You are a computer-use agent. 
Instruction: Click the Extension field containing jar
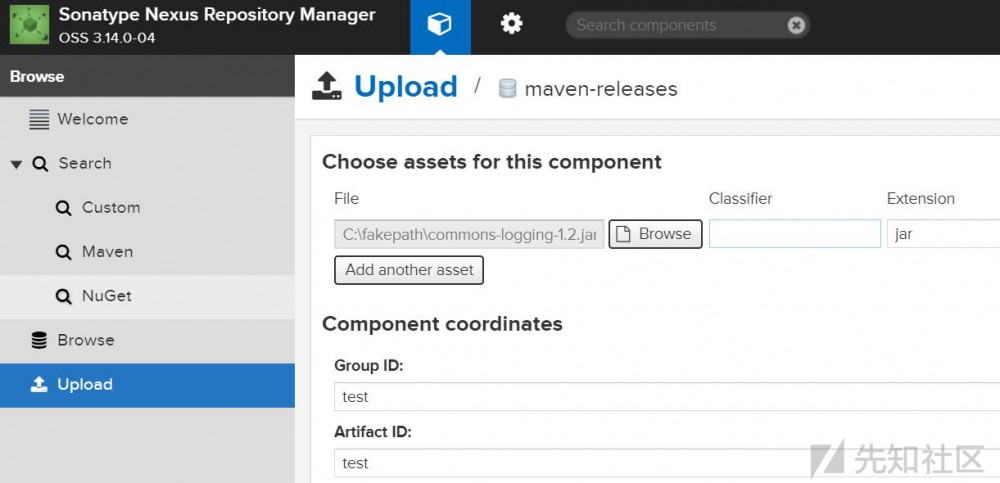pos(943,234)
